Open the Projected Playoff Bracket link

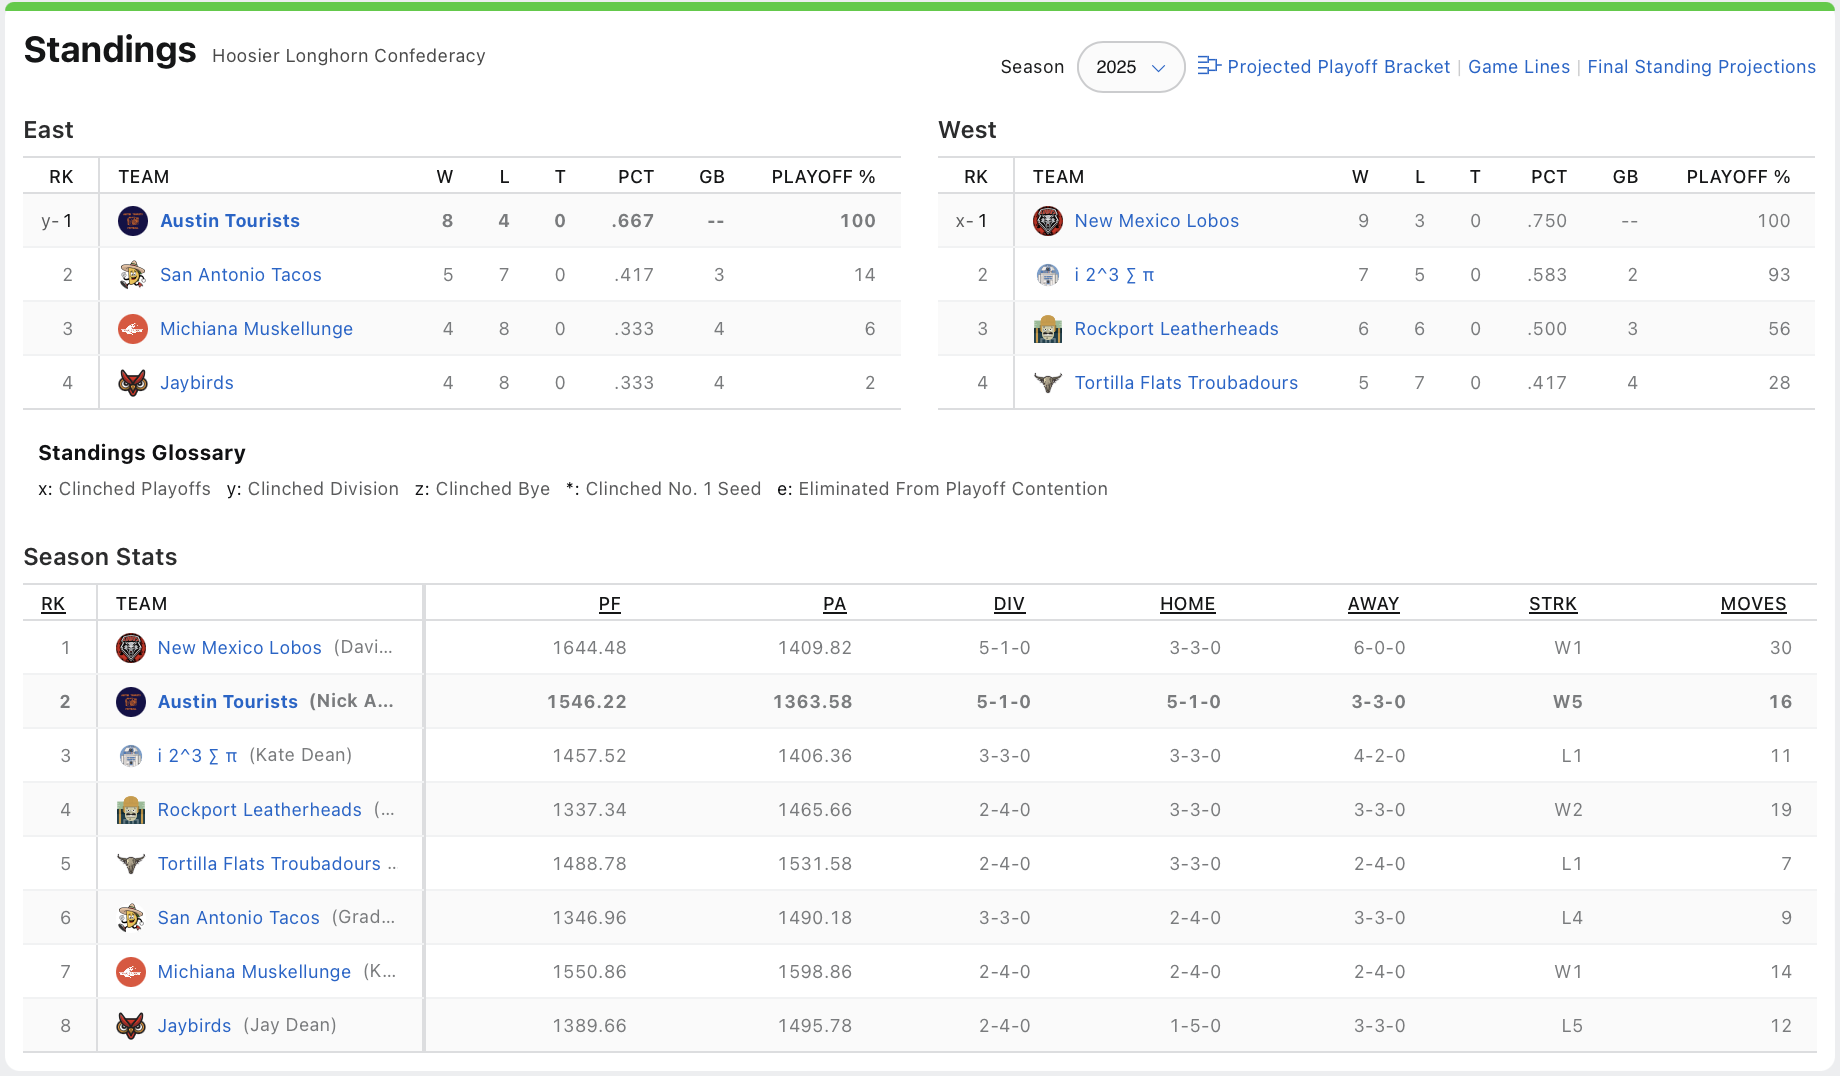(1338, 67)
